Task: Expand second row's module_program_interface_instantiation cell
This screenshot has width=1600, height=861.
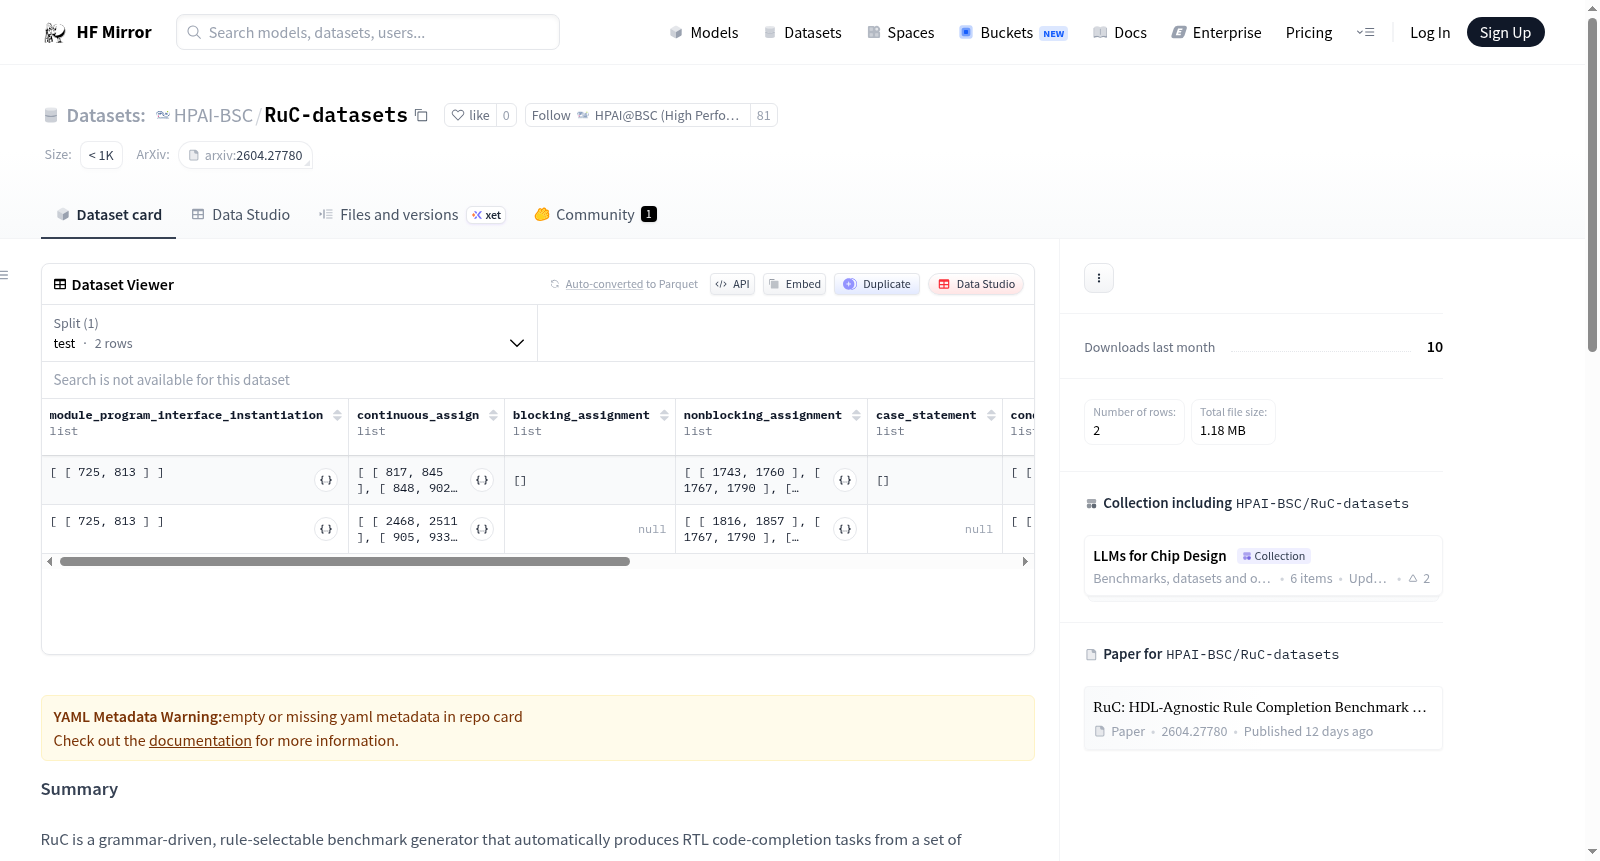Action: point(326,529)
